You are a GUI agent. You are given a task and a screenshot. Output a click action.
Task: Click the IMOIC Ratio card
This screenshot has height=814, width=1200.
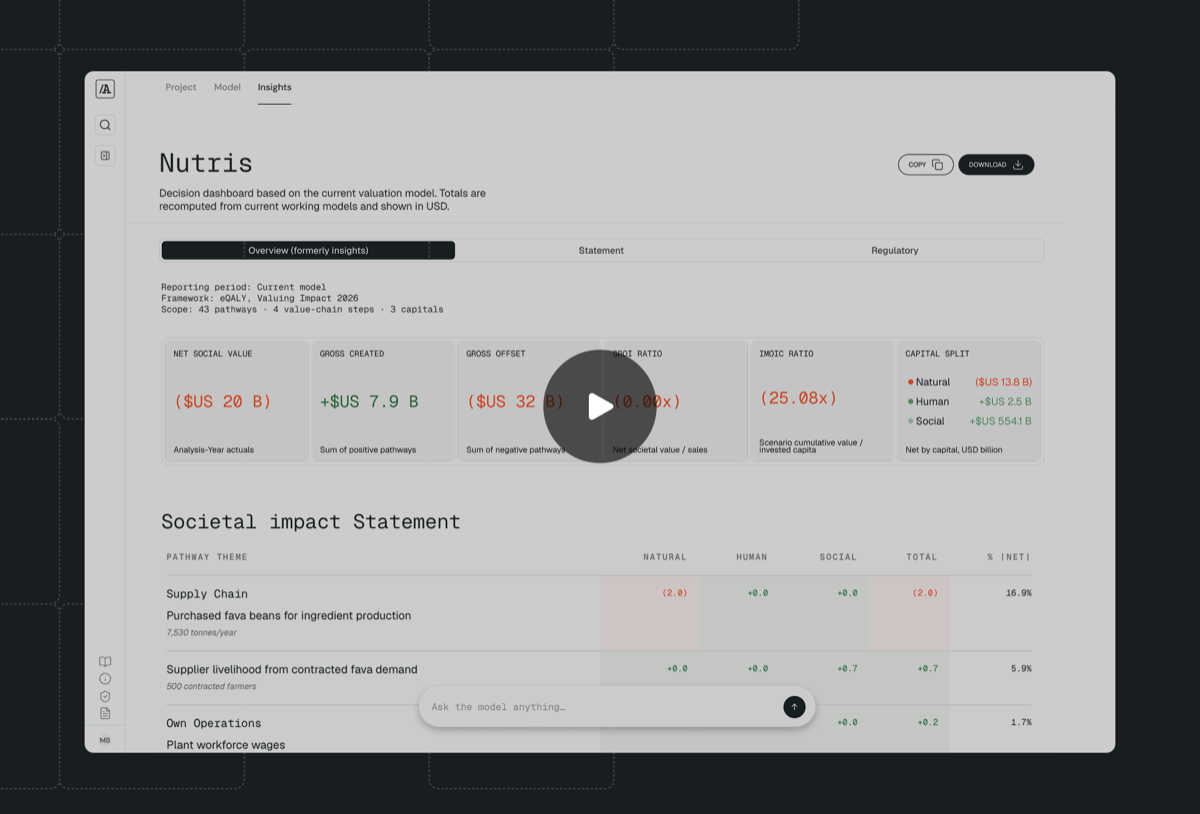coord(822,401)
